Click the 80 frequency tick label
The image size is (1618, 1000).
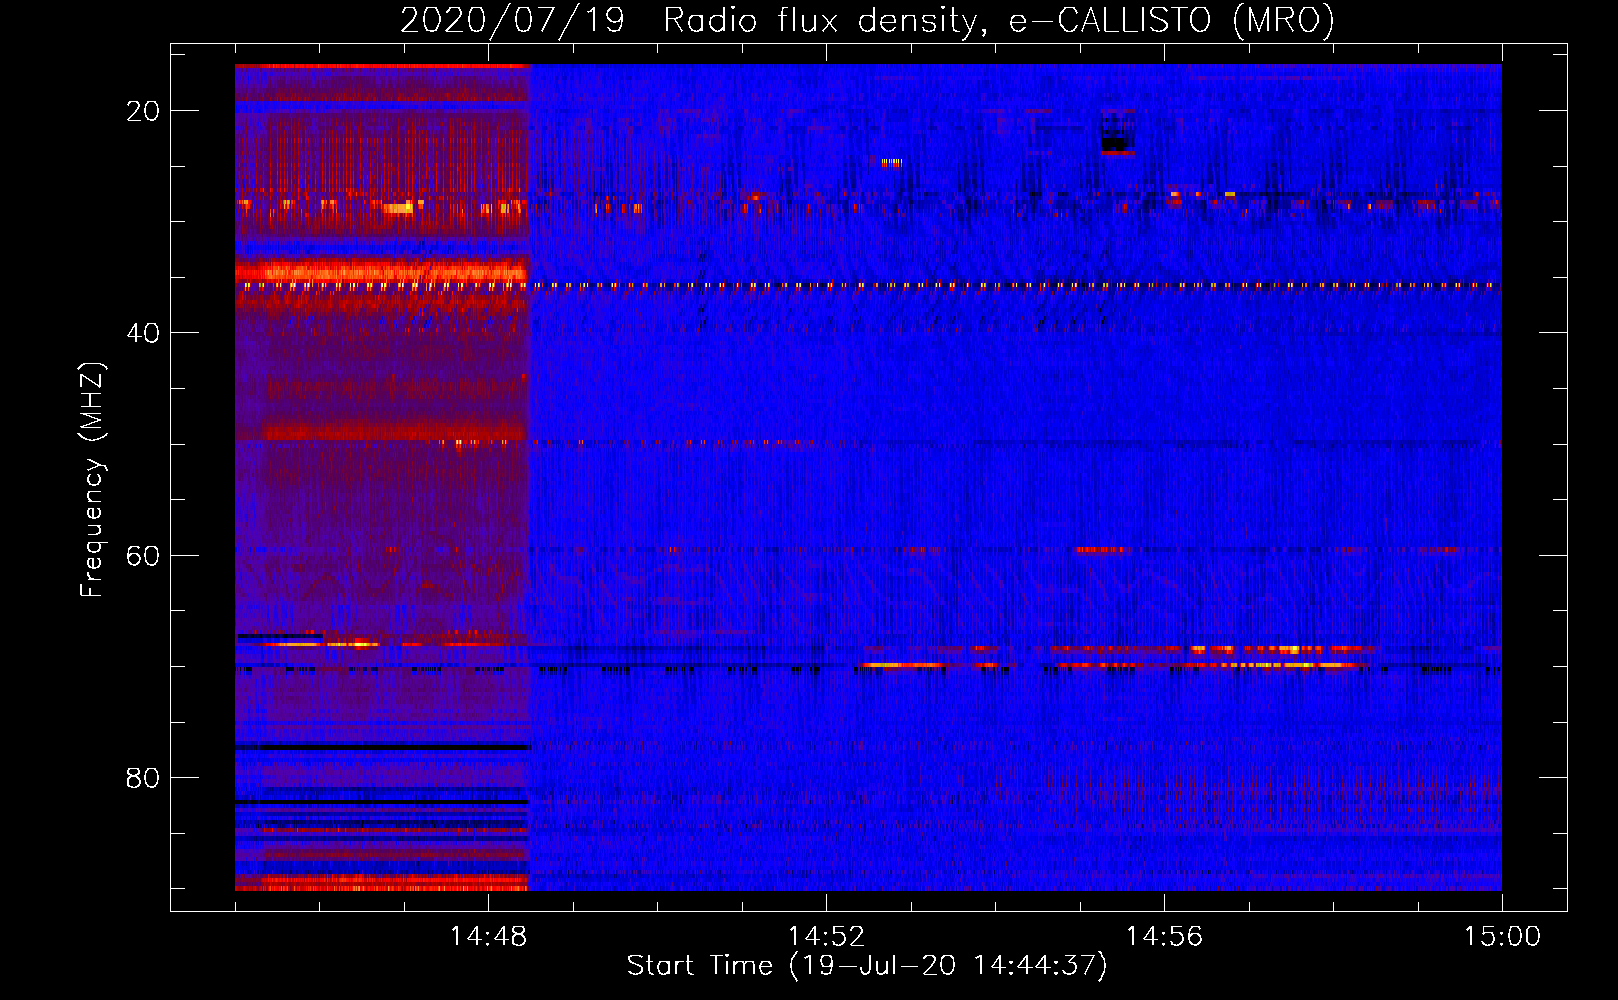point(143,777)
